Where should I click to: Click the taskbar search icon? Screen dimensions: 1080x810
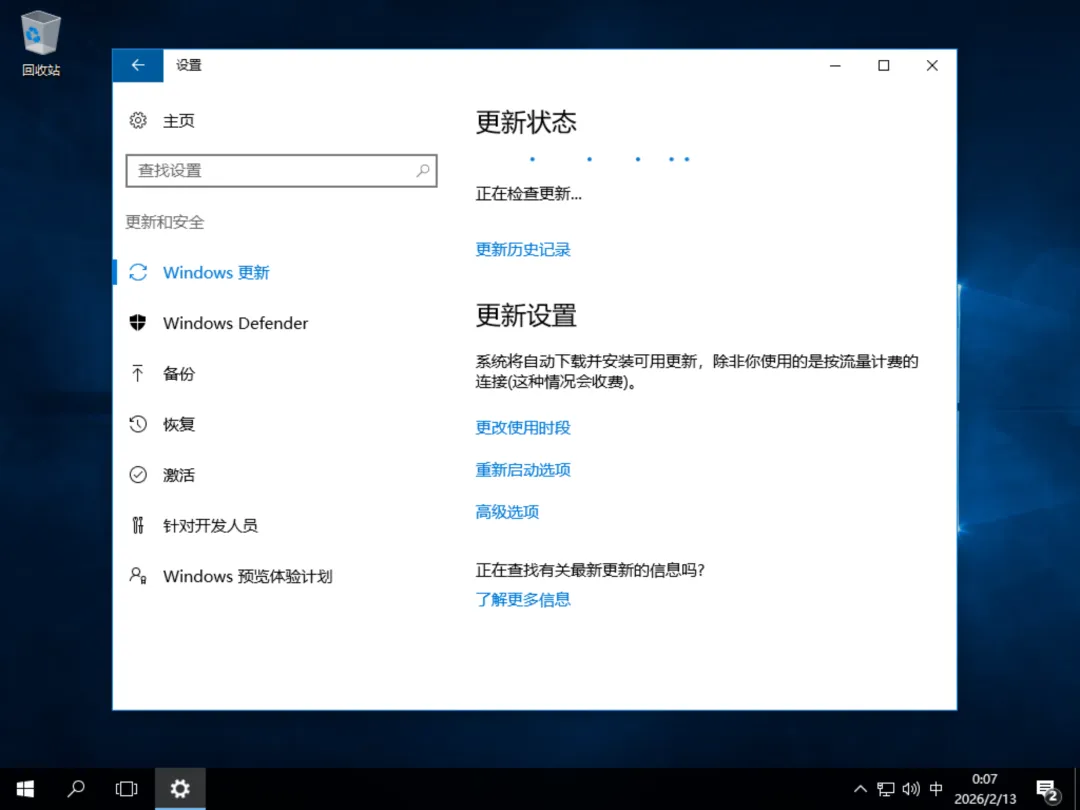76,789
